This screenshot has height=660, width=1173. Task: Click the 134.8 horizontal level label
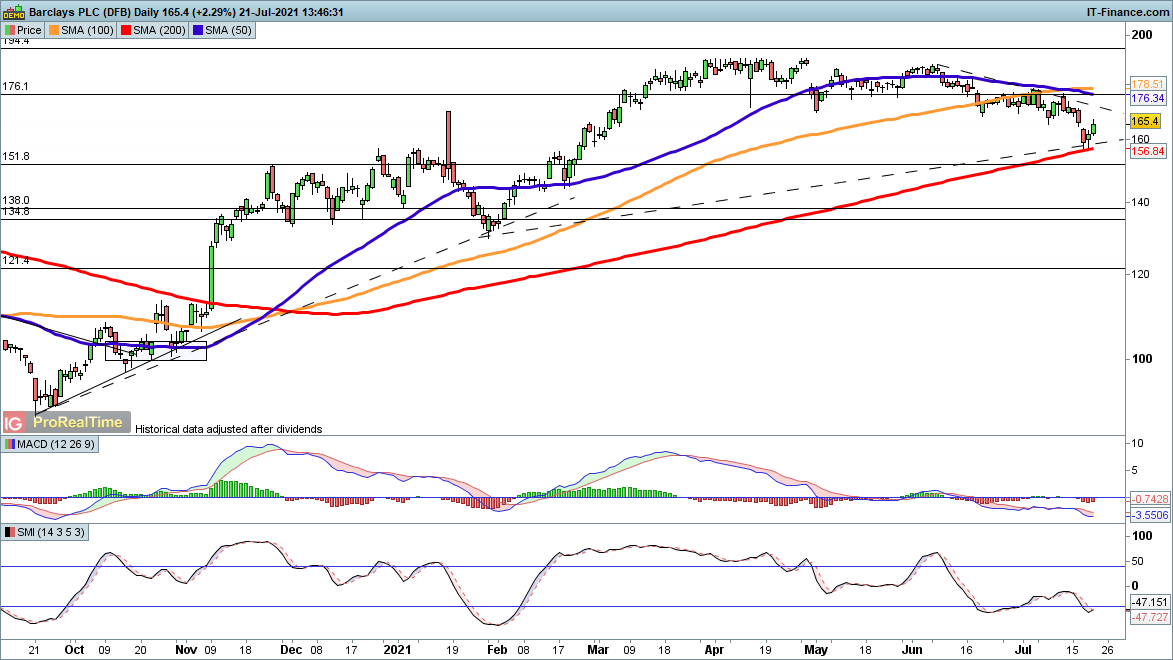(x=16, y=212)
